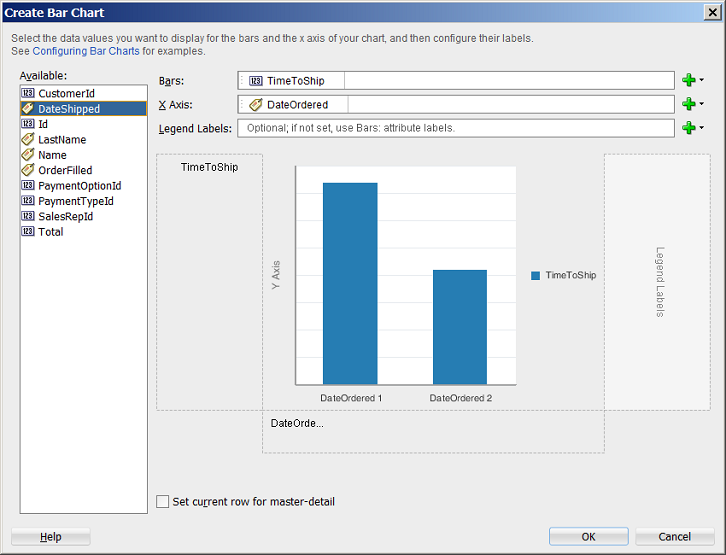Viewport: 726px width, 555px height.
Task: Open the dropdown arrow beside Bars plus
Action: [x=701, y=80]
